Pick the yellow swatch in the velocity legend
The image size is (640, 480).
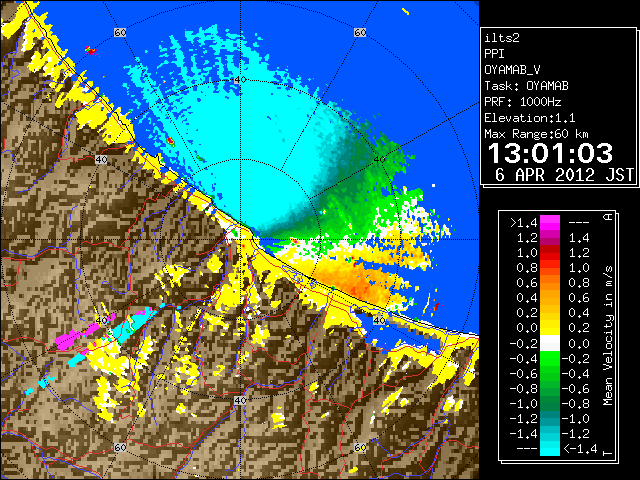pyautogui.click(x=550, y=328)
